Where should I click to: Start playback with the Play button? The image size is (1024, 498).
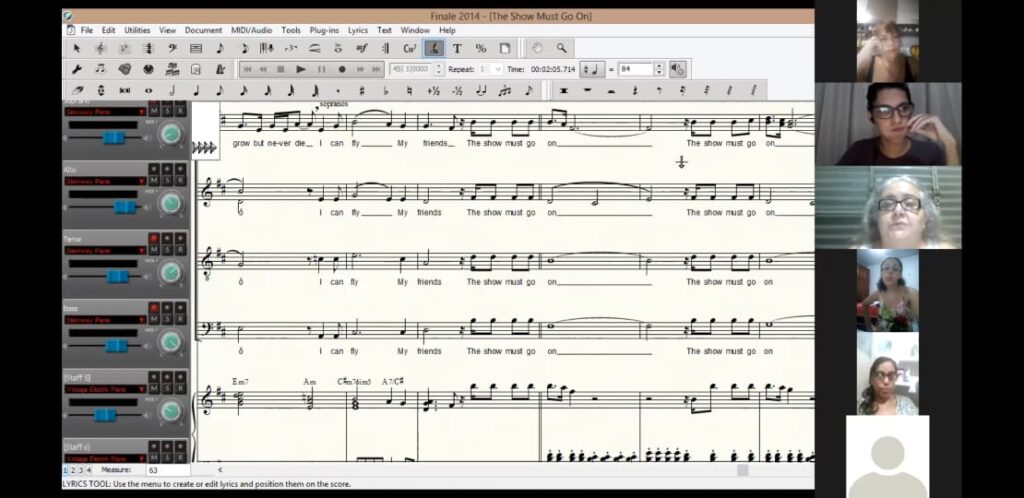click(x=301, y=69)
